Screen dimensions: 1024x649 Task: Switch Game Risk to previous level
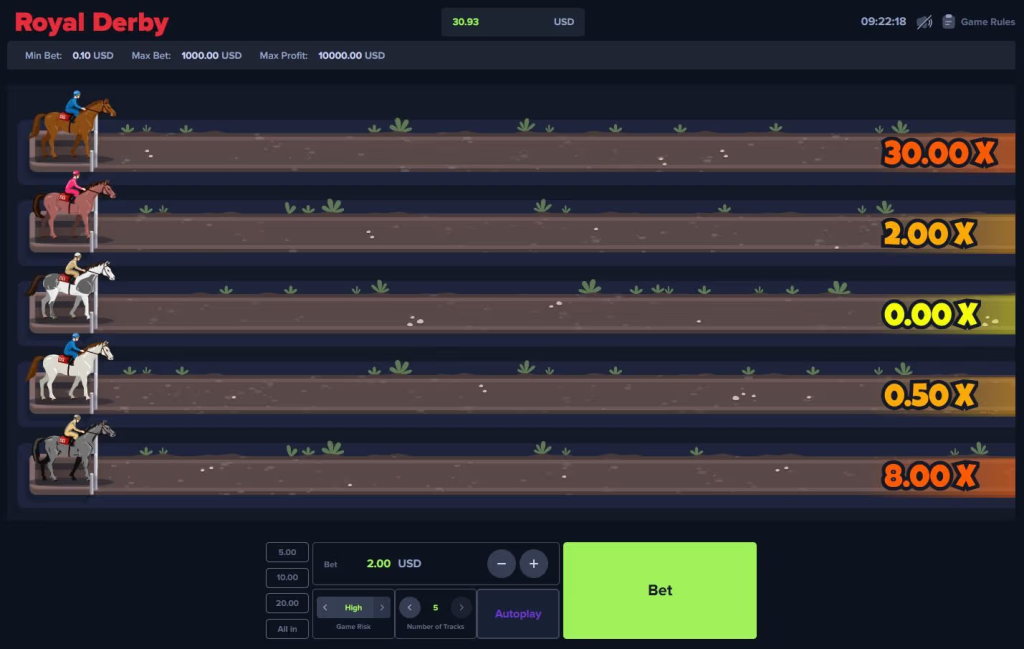pos(325,607)
